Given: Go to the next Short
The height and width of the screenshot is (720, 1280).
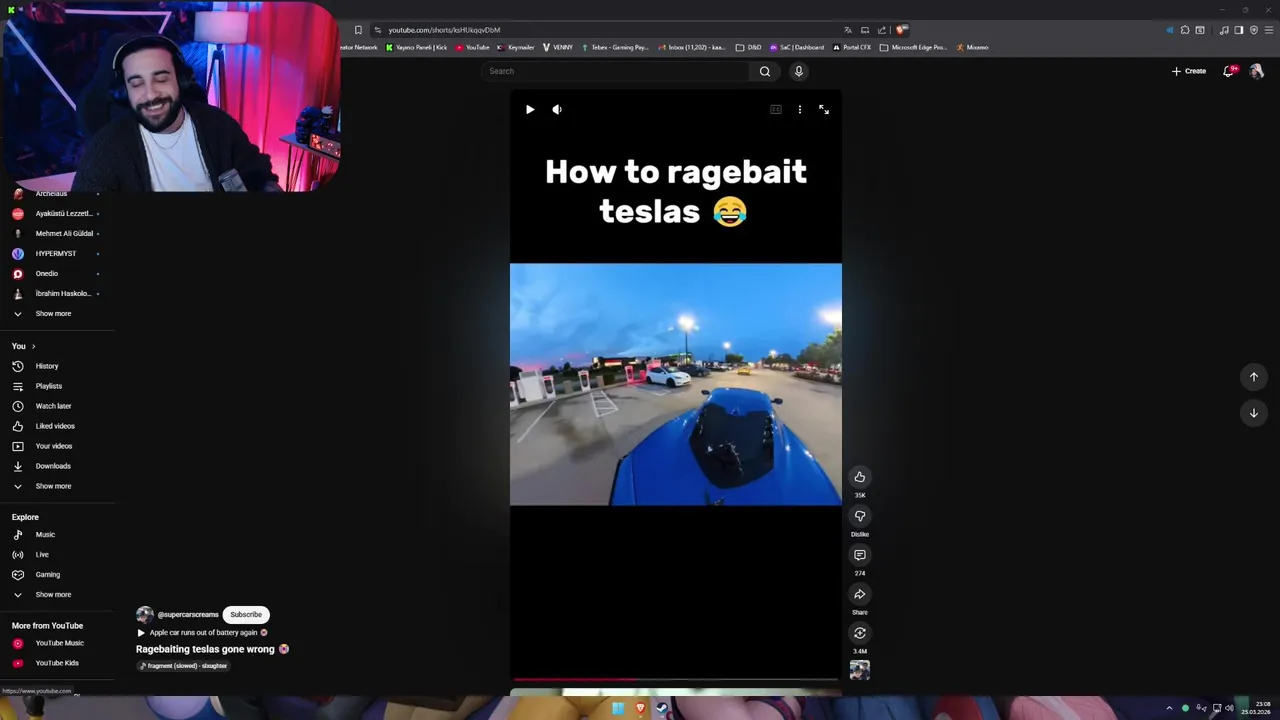Looking at the screenshot, I should (x=1254, y=413).
